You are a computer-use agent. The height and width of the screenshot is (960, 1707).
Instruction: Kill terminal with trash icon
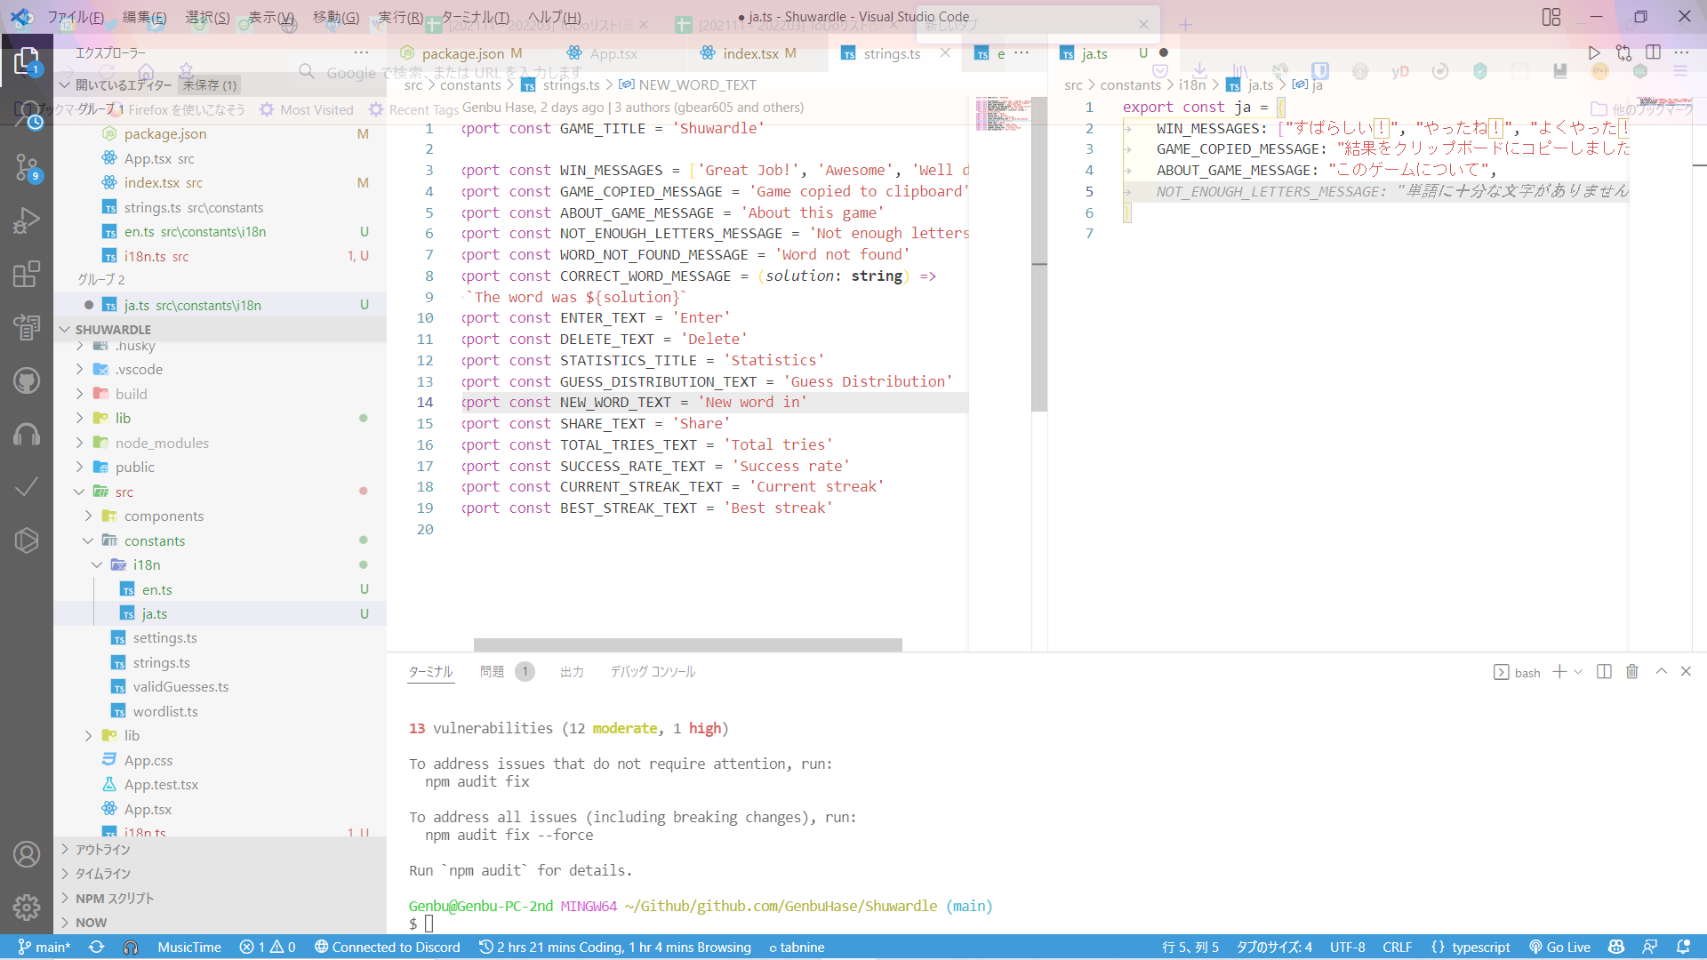[1632, 672]
